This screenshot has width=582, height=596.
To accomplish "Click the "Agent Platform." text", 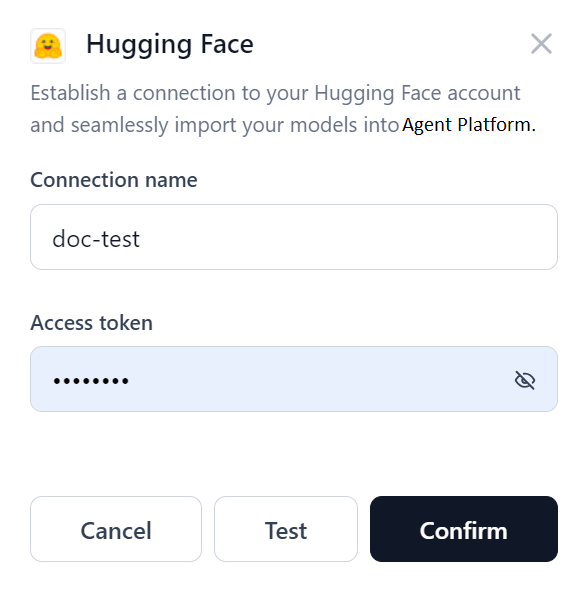I will 469,125.
